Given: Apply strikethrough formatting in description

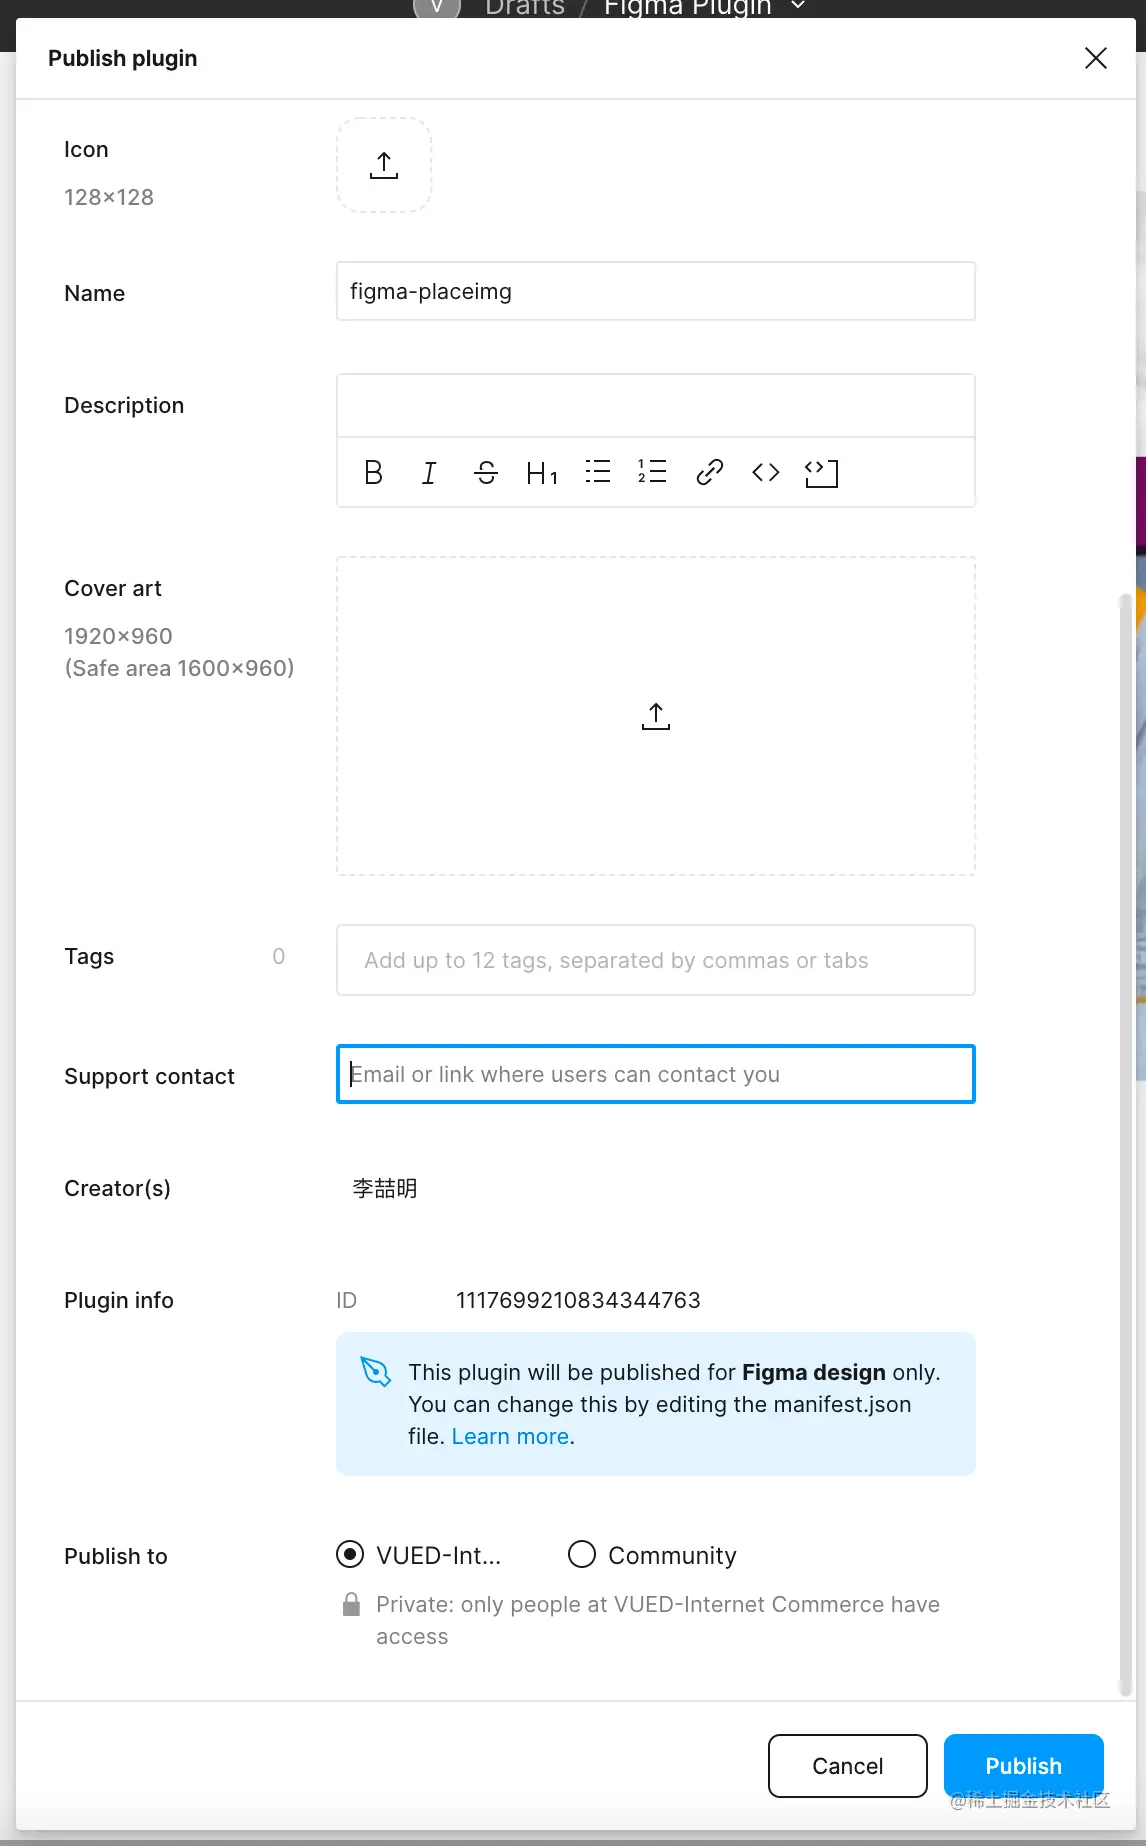Looking at the screenshot, I should [x=486, y=472].
